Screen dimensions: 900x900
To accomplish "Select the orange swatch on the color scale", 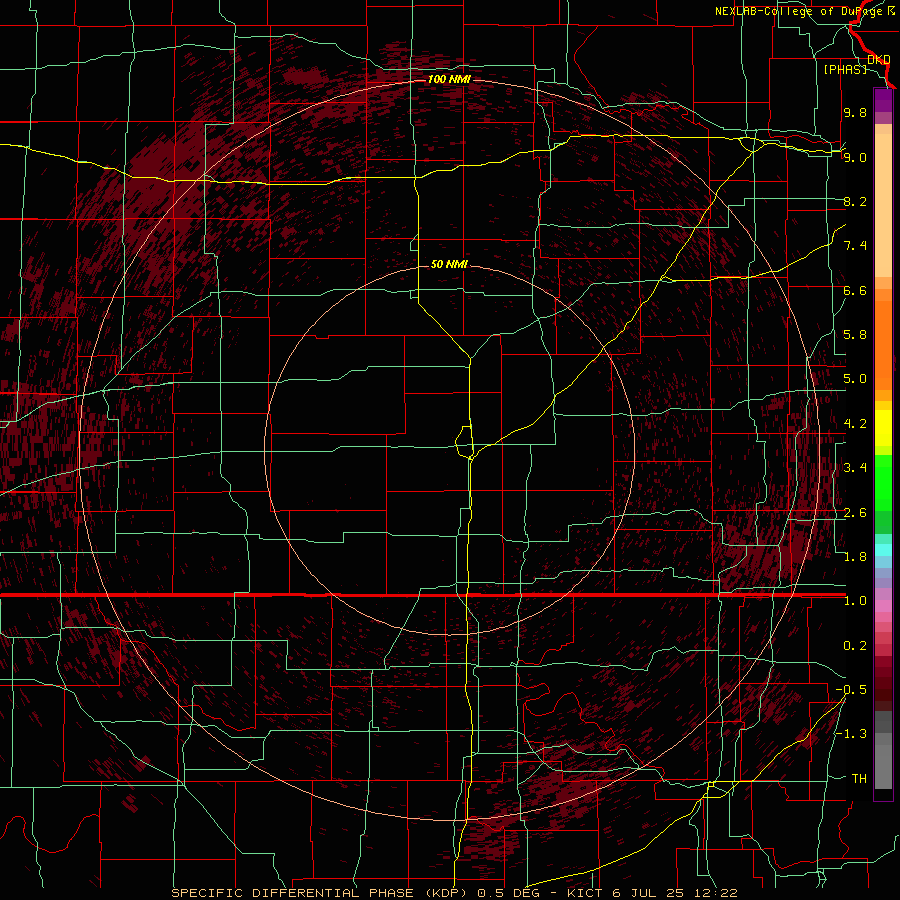I will (x=883, y=344).
